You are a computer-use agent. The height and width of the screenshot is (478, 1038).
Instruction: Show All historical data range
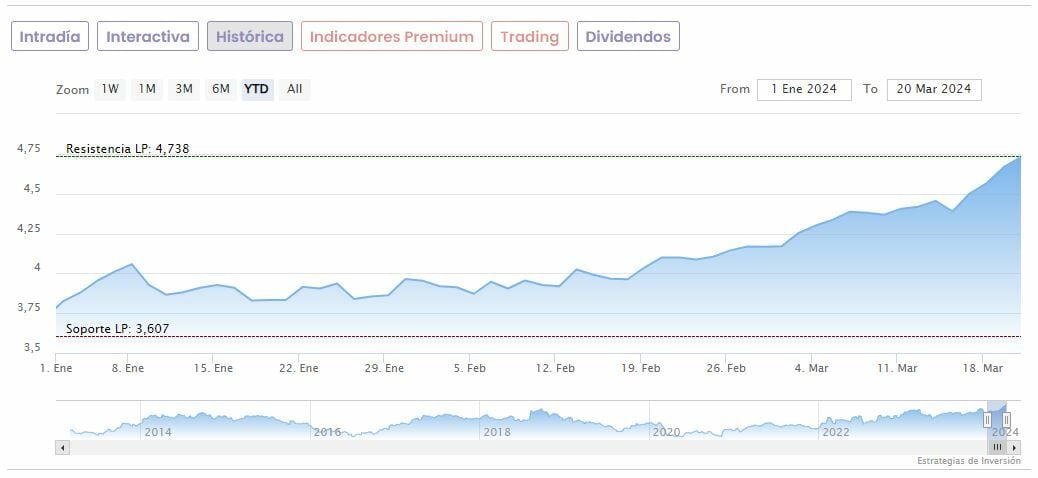(294, 89)
